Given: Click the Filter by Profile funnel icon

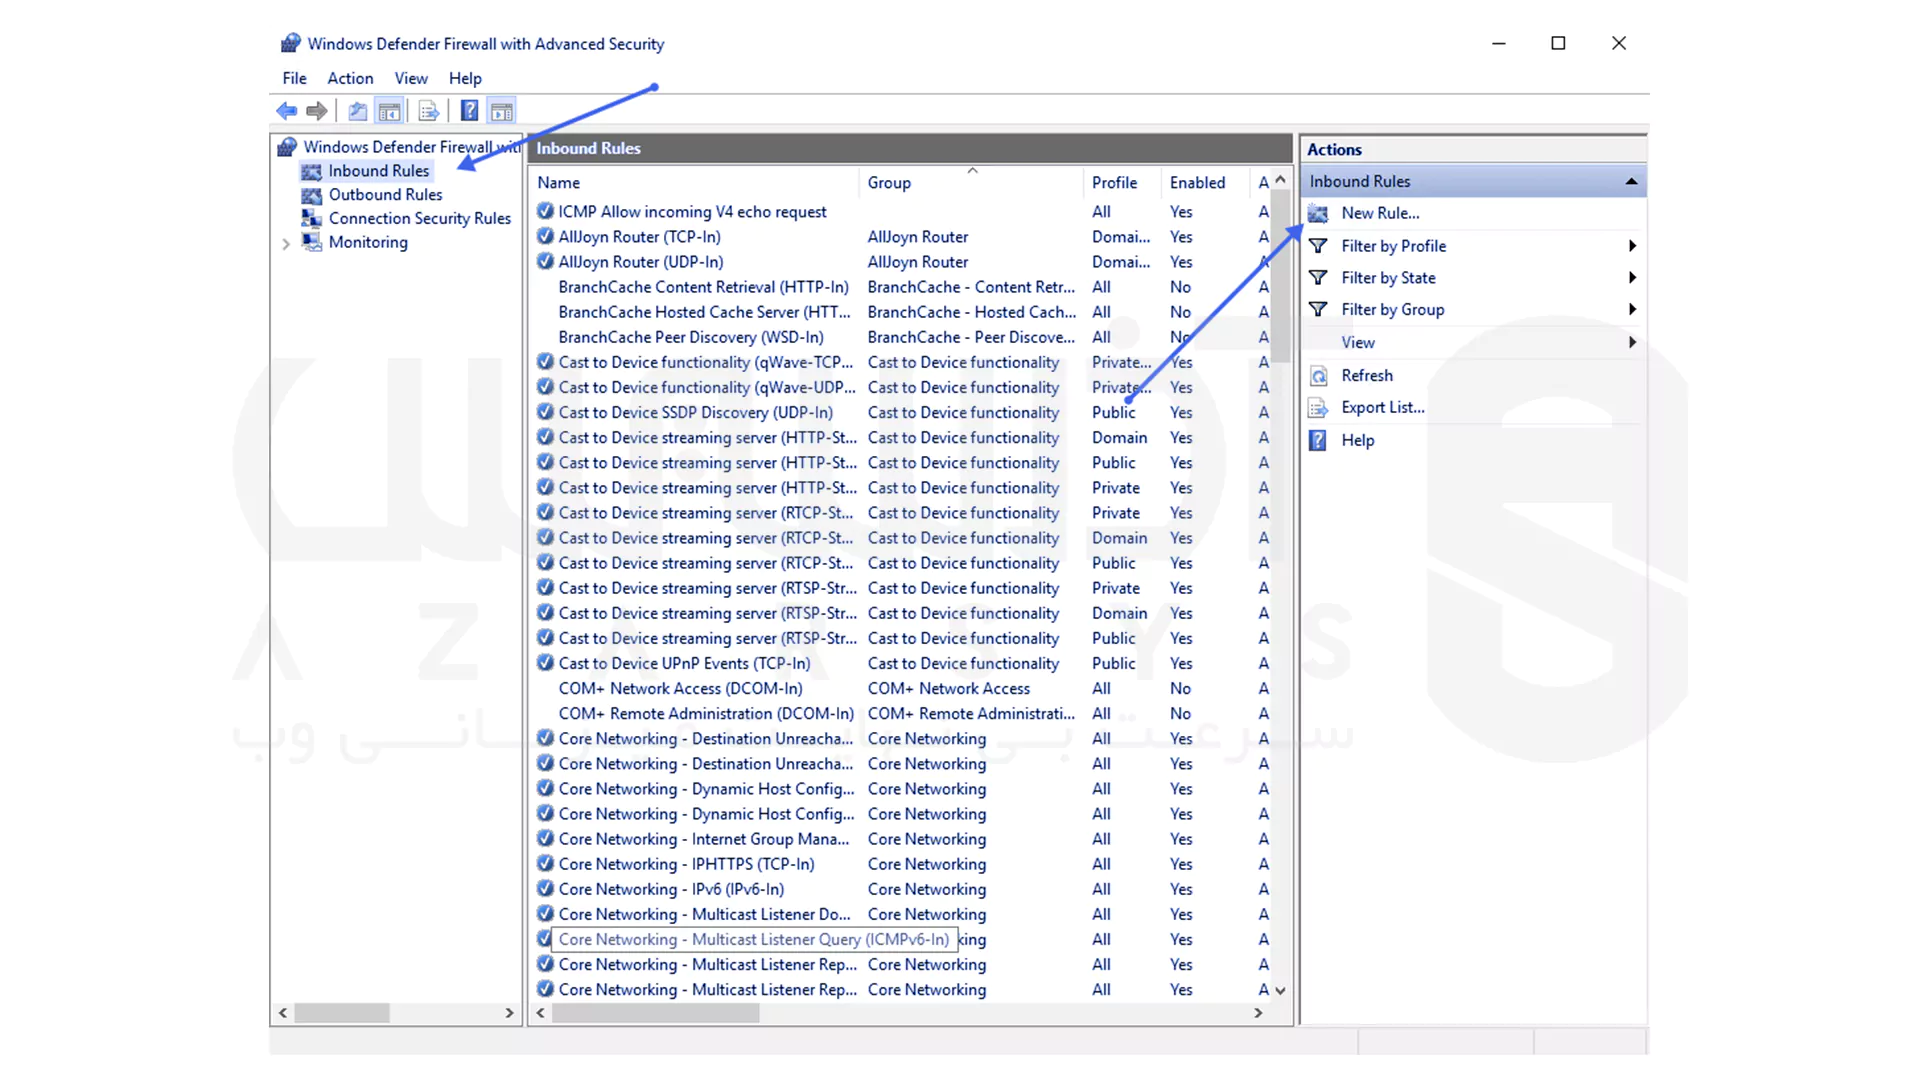Looking at the screenshot, I should pyautogui.click(x=1318, y=246).
